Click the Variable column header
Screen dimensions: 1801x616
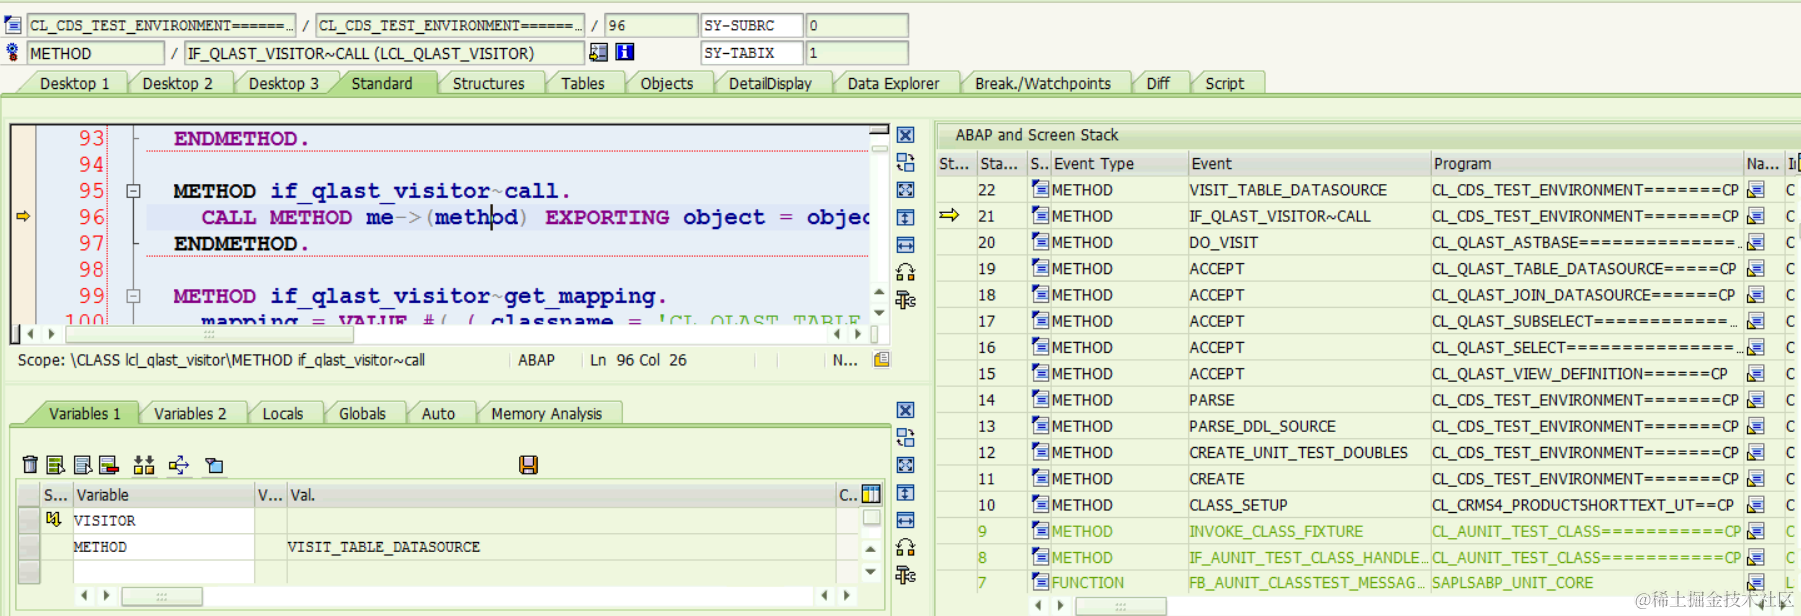pos(163,494)
